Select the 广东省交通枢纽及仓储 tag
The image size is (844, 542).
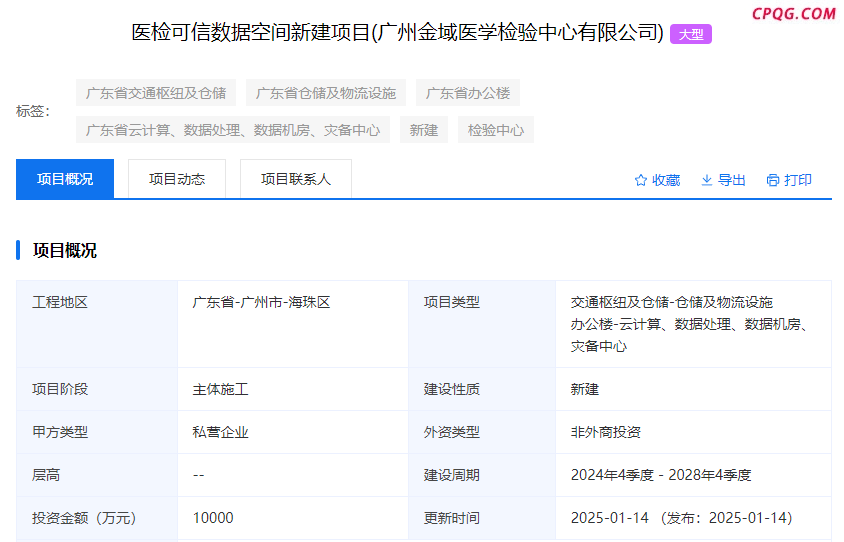(x=156, y=93)
